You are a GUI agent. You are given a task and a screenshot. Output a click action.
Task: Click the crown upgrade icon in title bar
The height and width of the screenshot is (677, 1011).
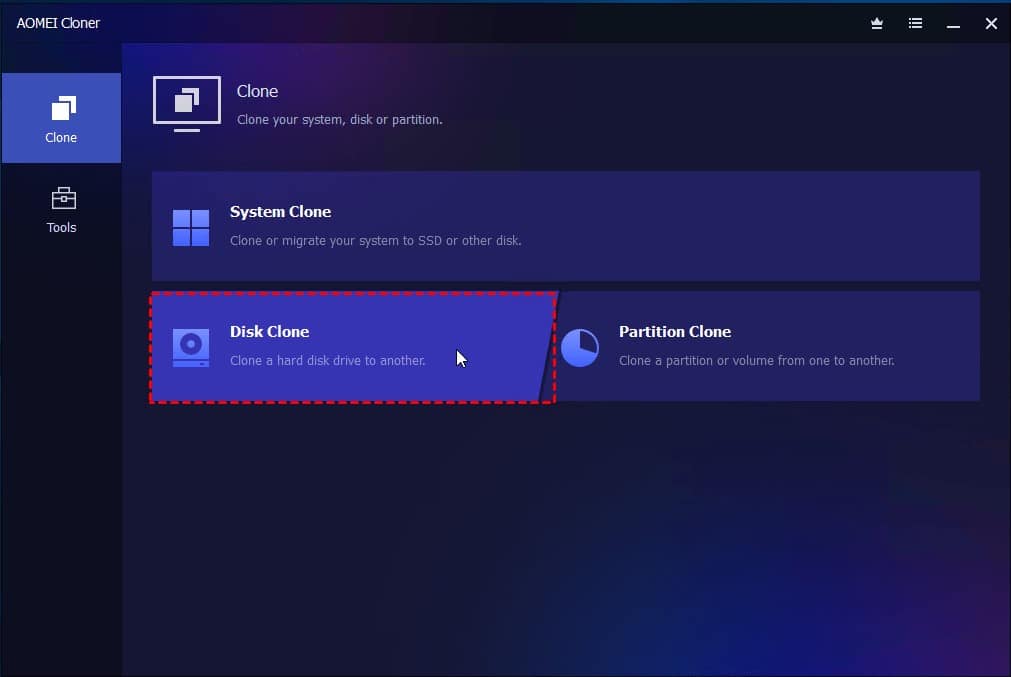[876, 23]
